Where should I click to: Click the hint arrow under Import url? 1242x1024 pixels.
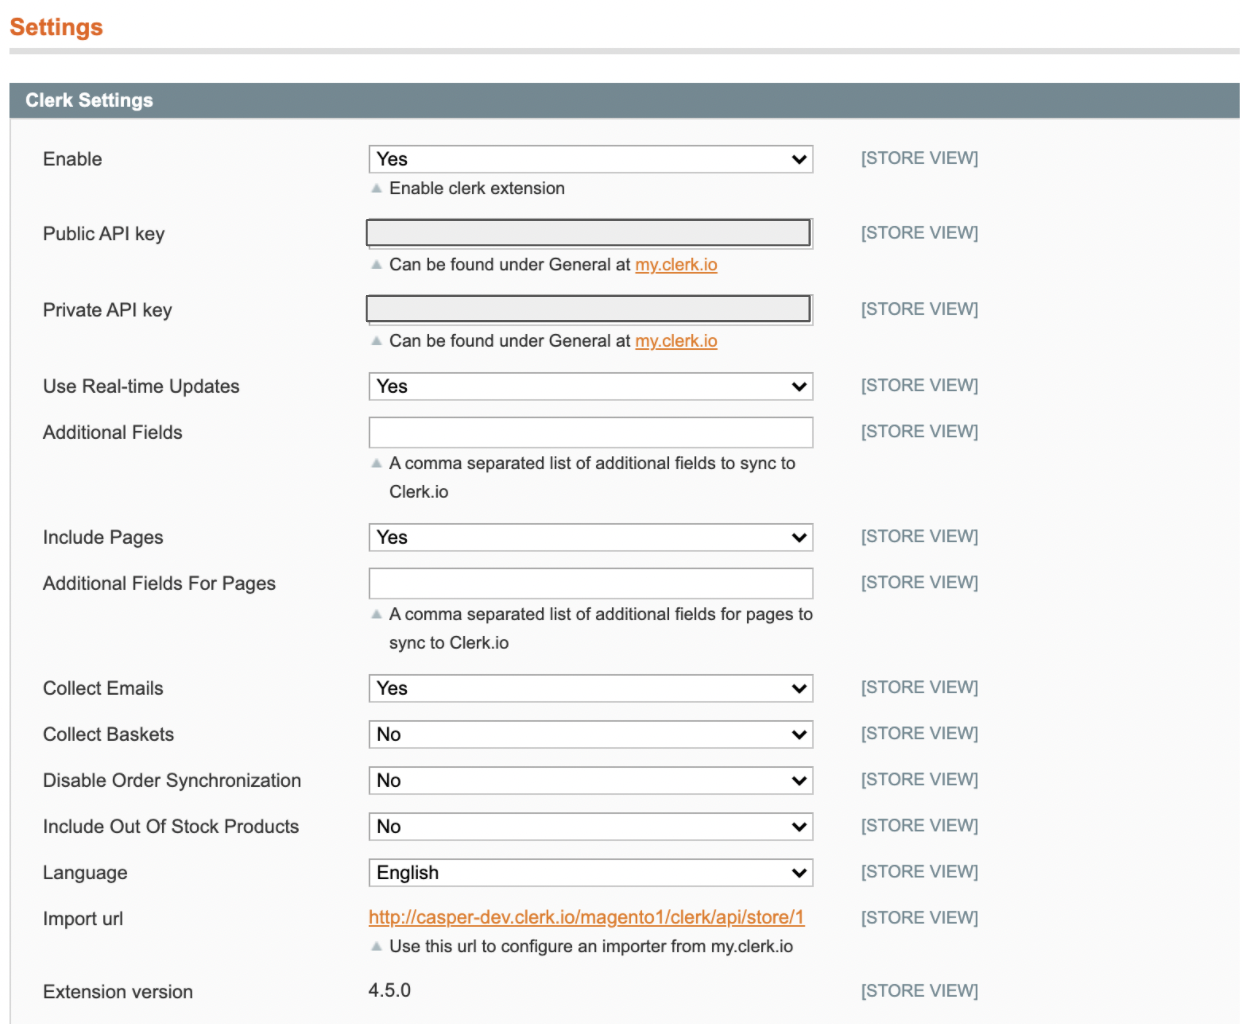click(377, 946)
